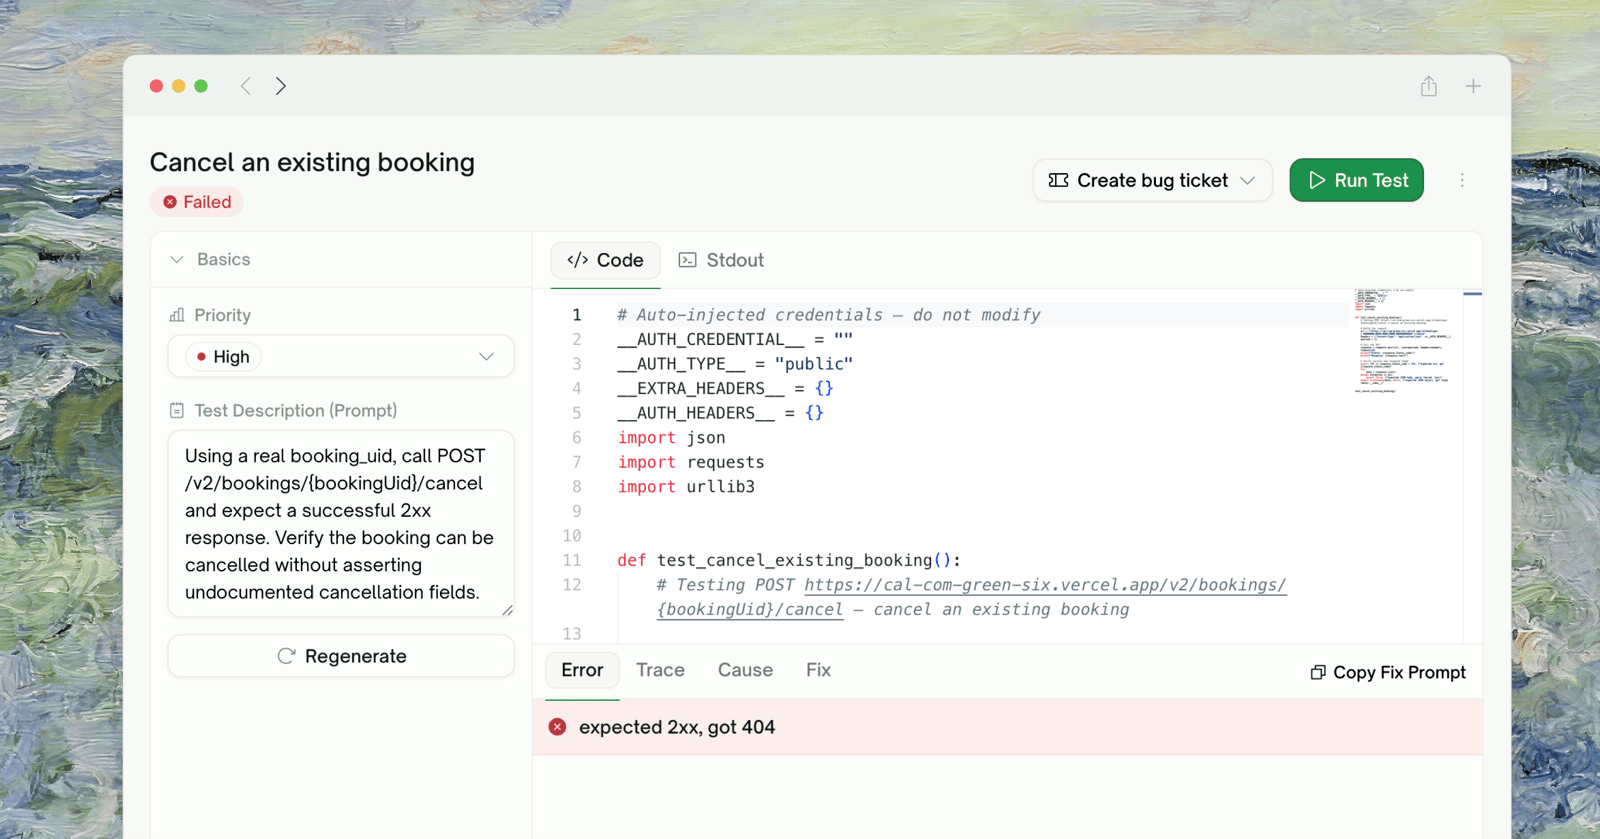This screenshot has height=839, width=1600.
Task: Click the 'expected 2xx, got 404' error message
Action: tap(677, 727)
